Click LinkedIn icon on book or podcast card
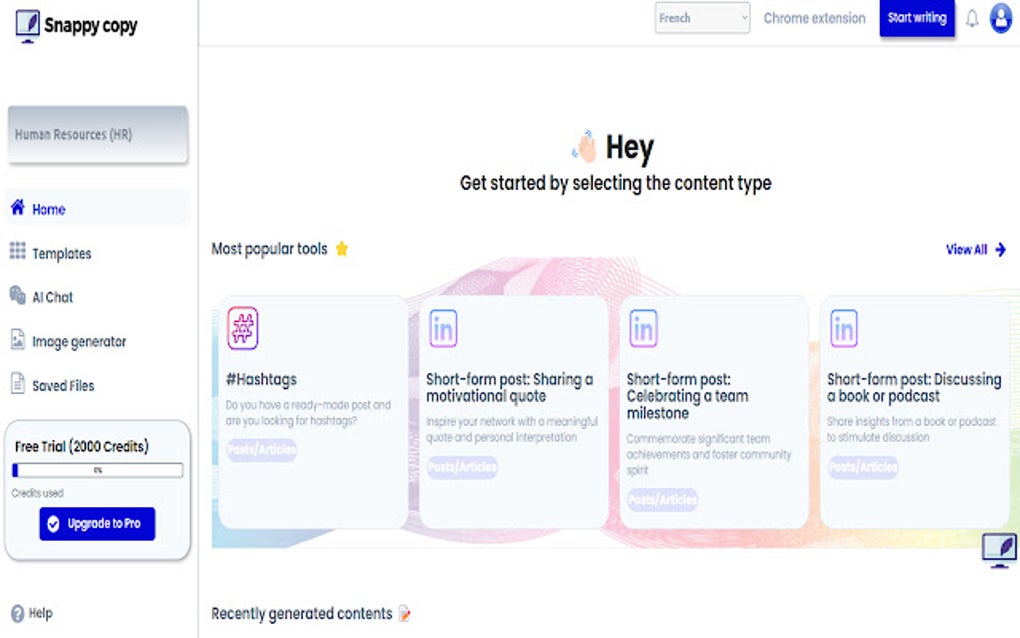This screenshot has height=638, width=1020. click(x=844, y=328)
